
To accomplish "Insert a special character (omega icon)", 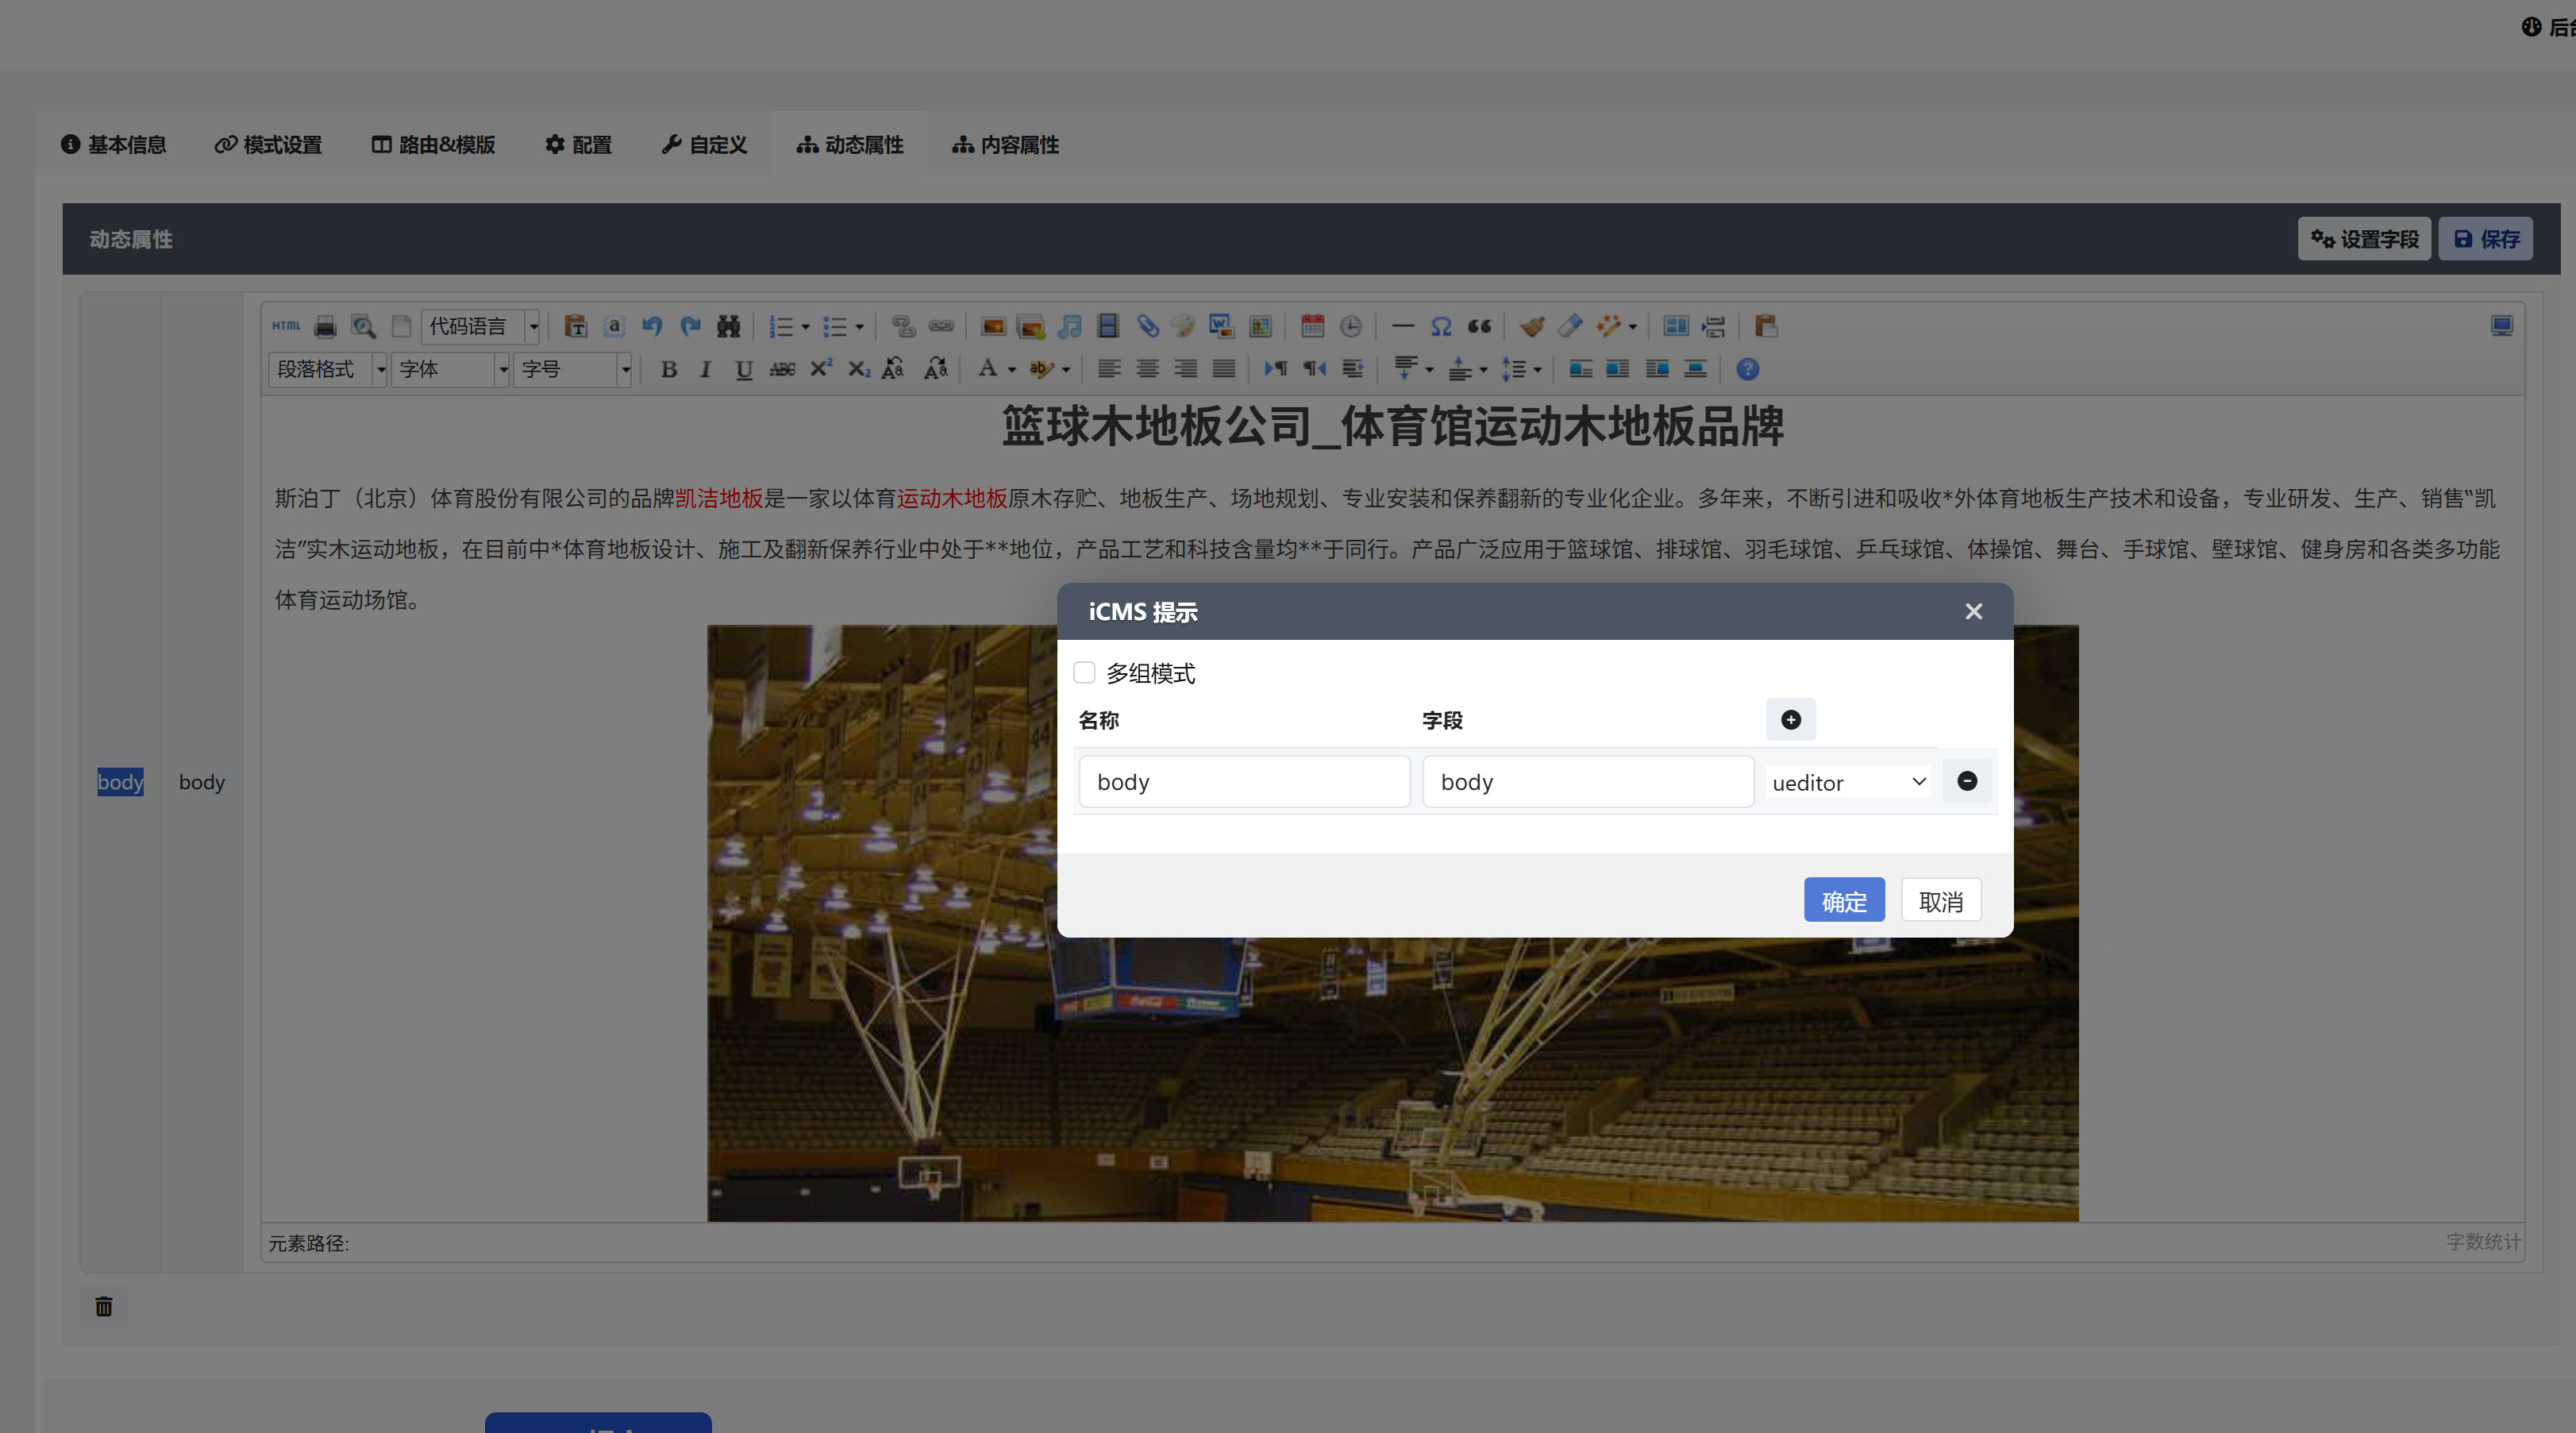I will click(x=1440, y=326).
